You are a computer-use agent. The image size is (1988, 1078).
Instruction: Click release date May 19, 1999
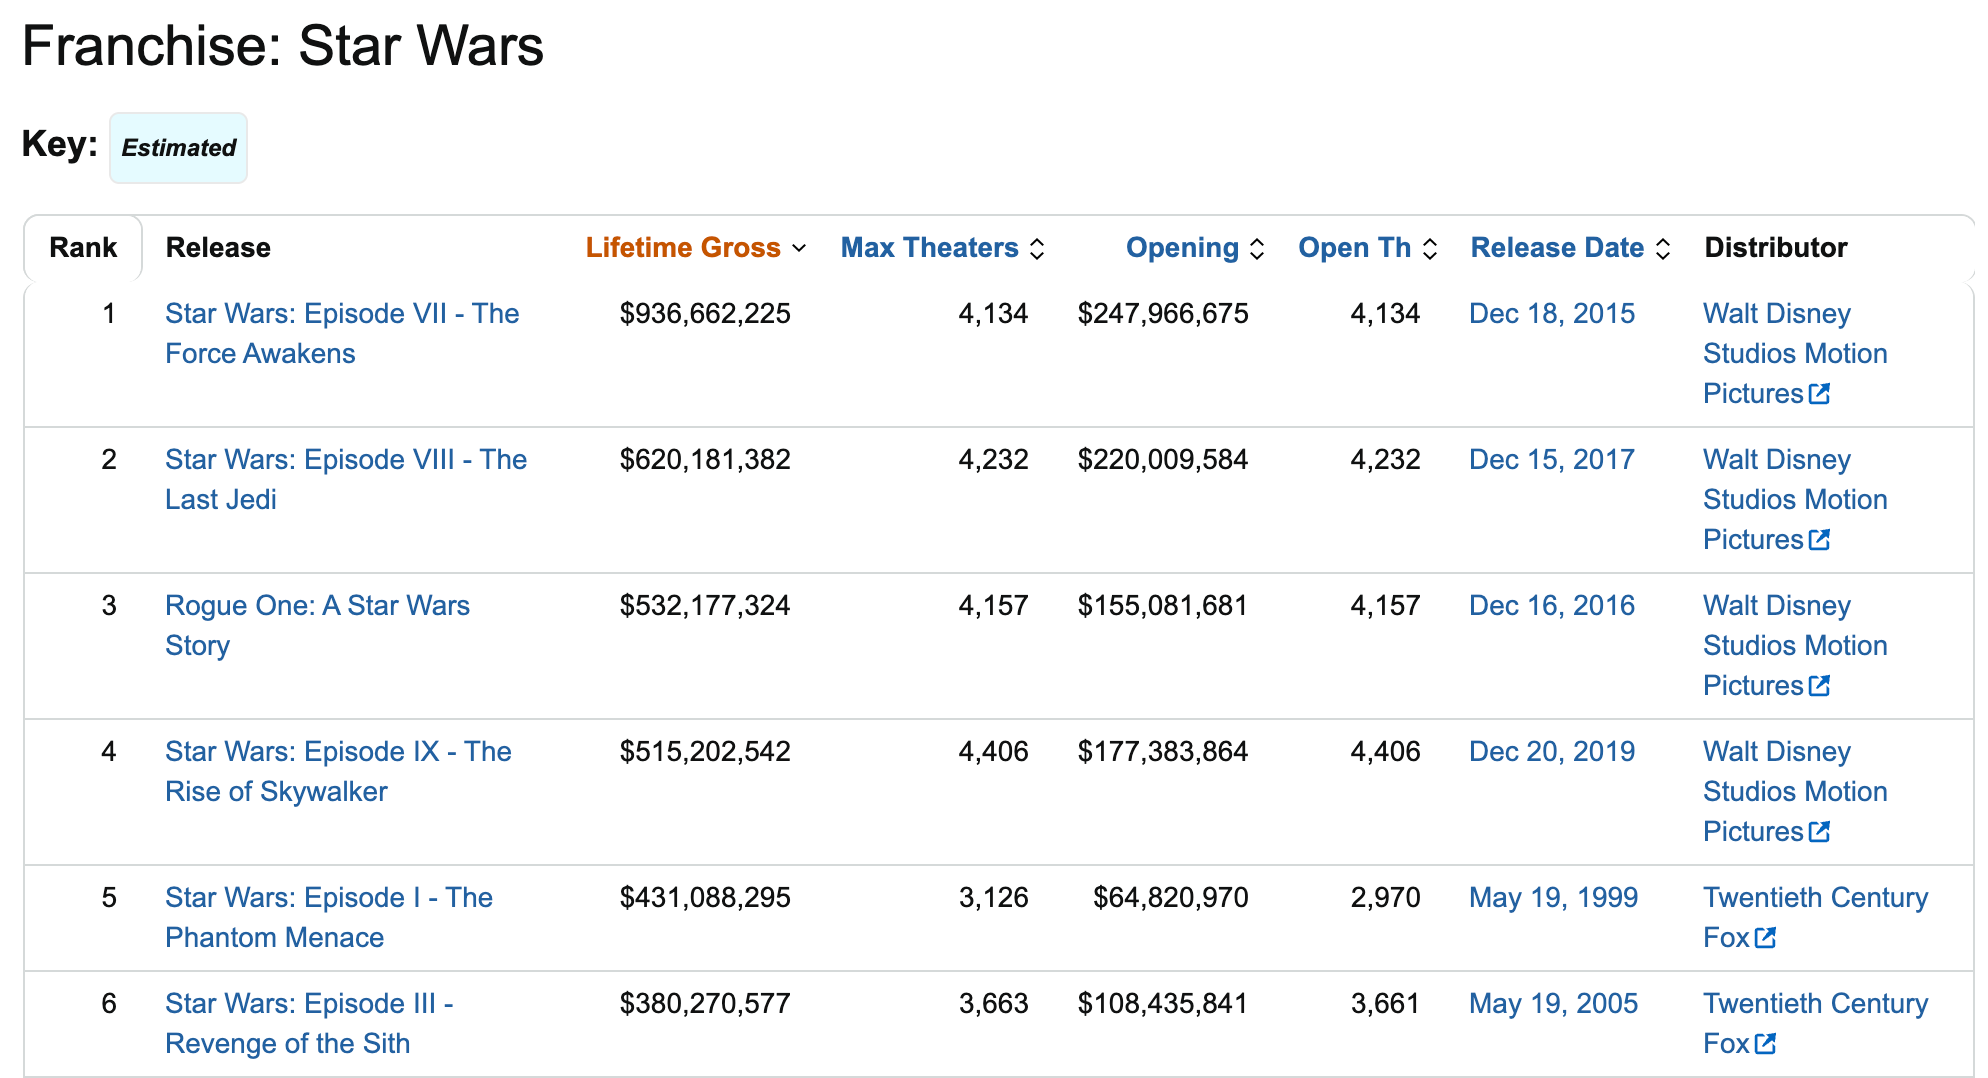pos(1553,898)
